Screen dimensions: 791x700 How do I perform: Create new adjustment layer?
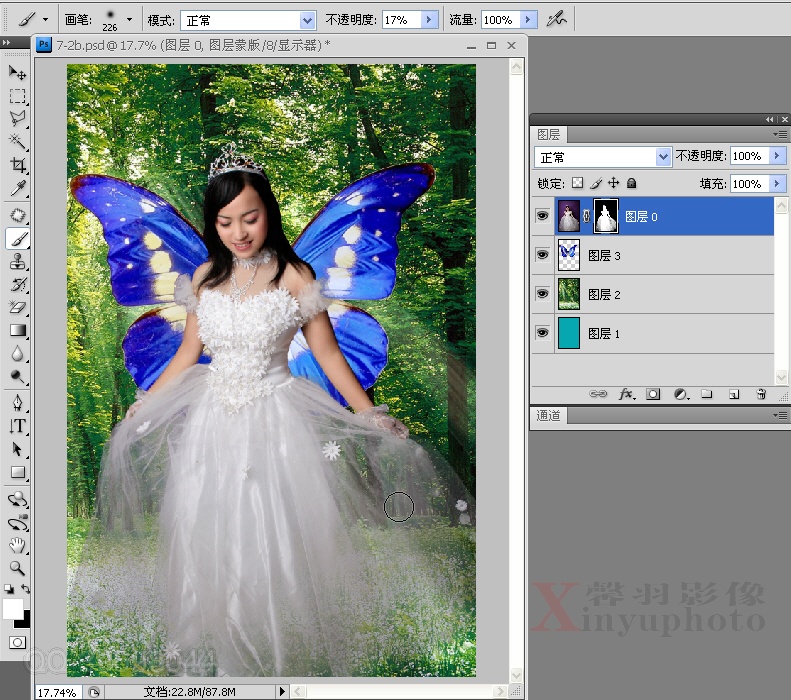681,394
